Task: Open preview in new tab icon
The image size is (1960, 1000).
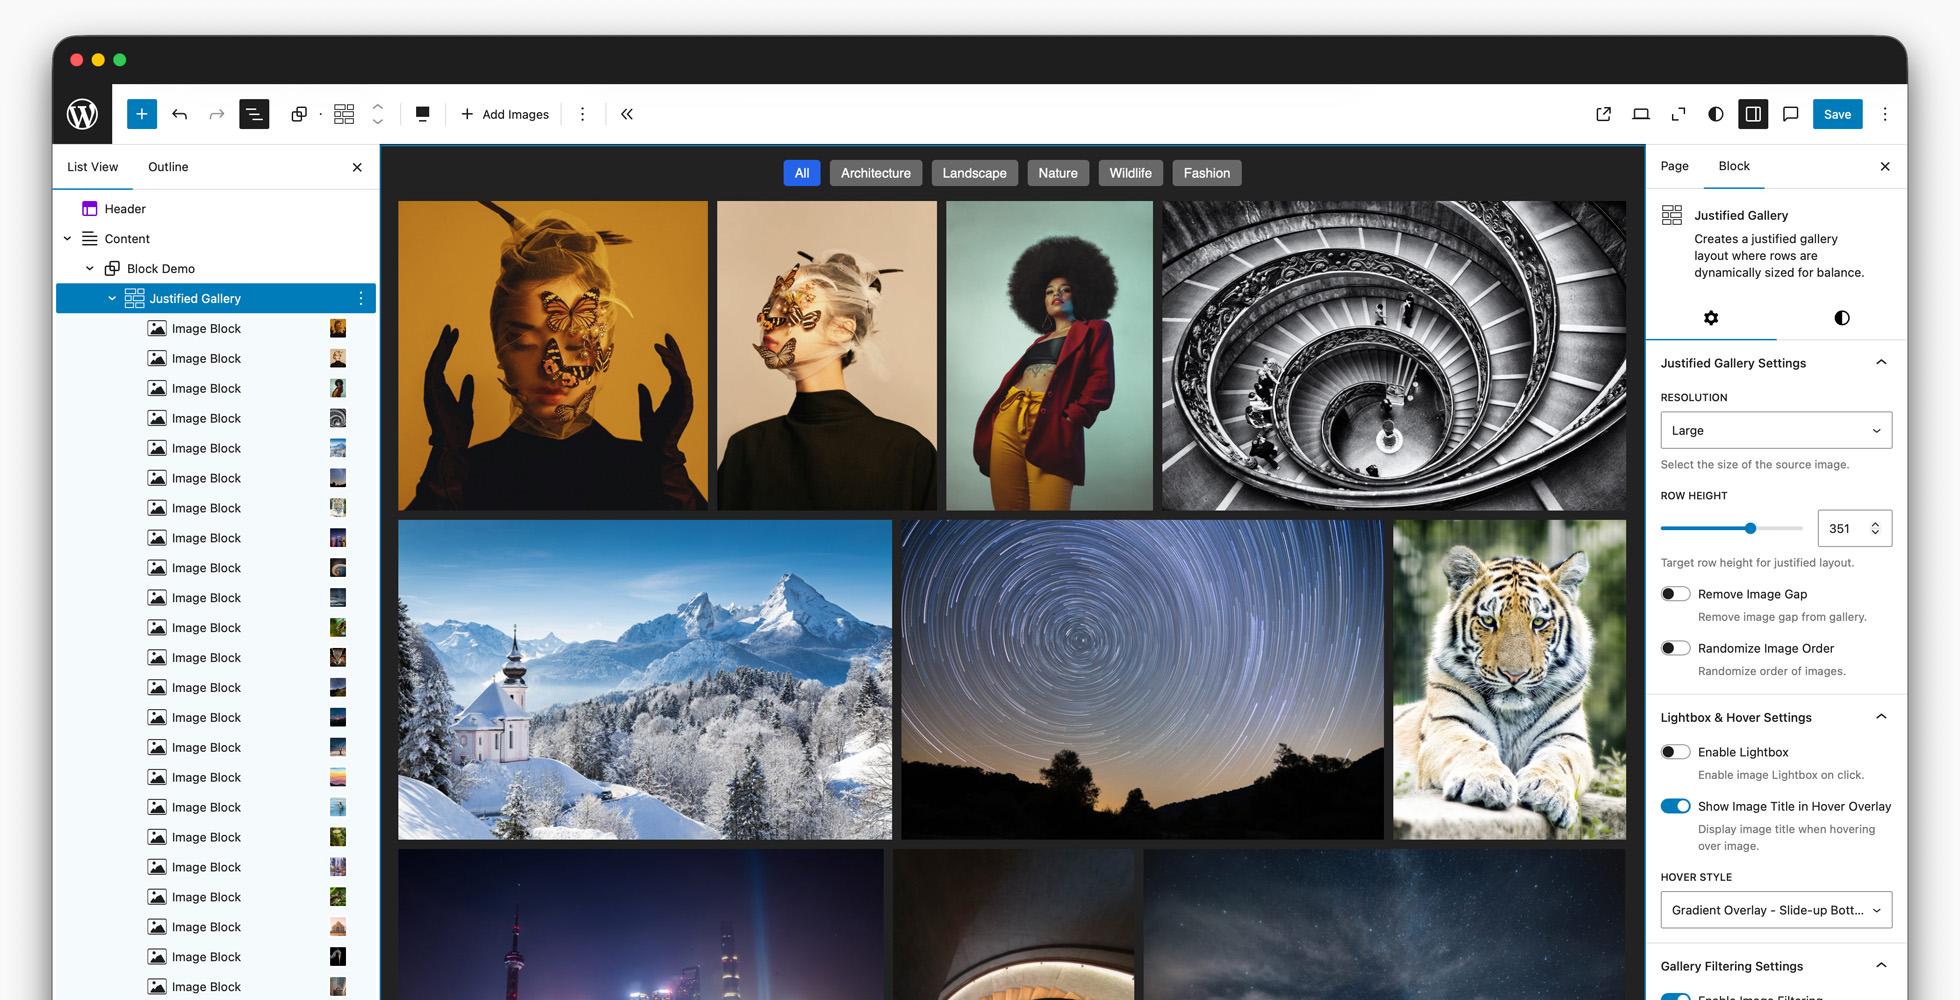Action: pos(1603,114)
